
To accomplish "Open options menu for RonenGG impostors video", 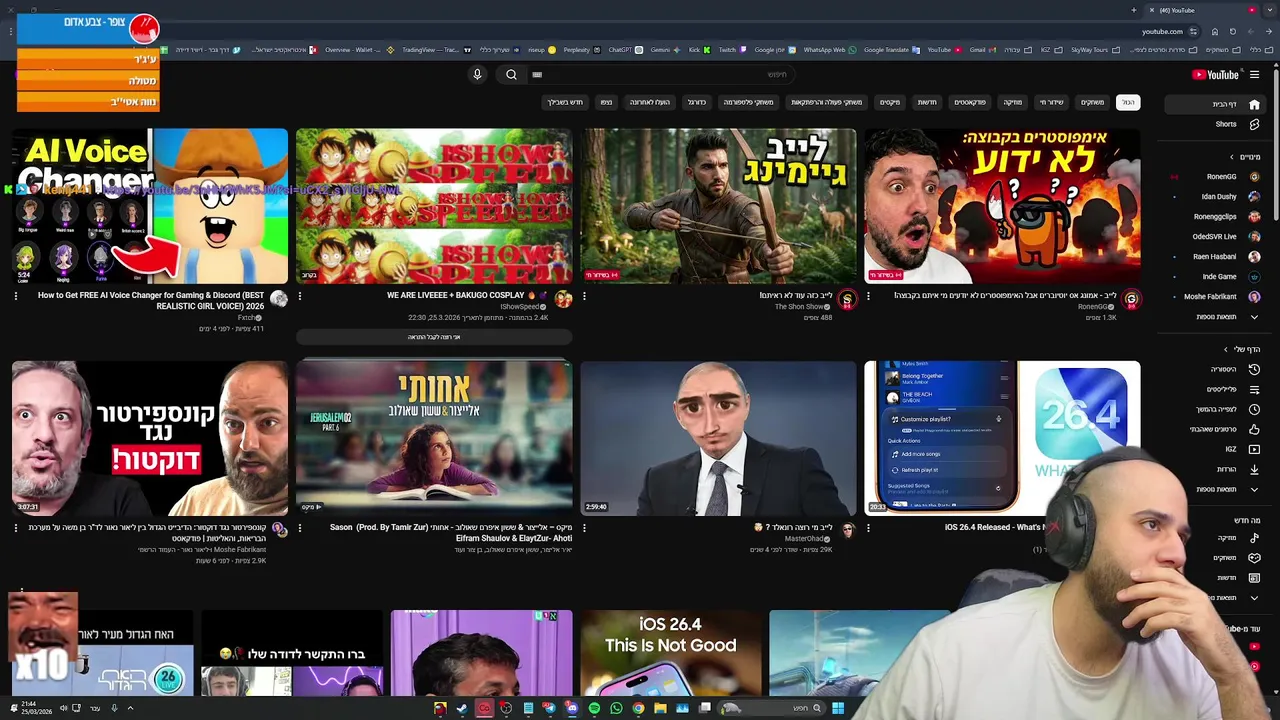I will (x=868, y=296).
